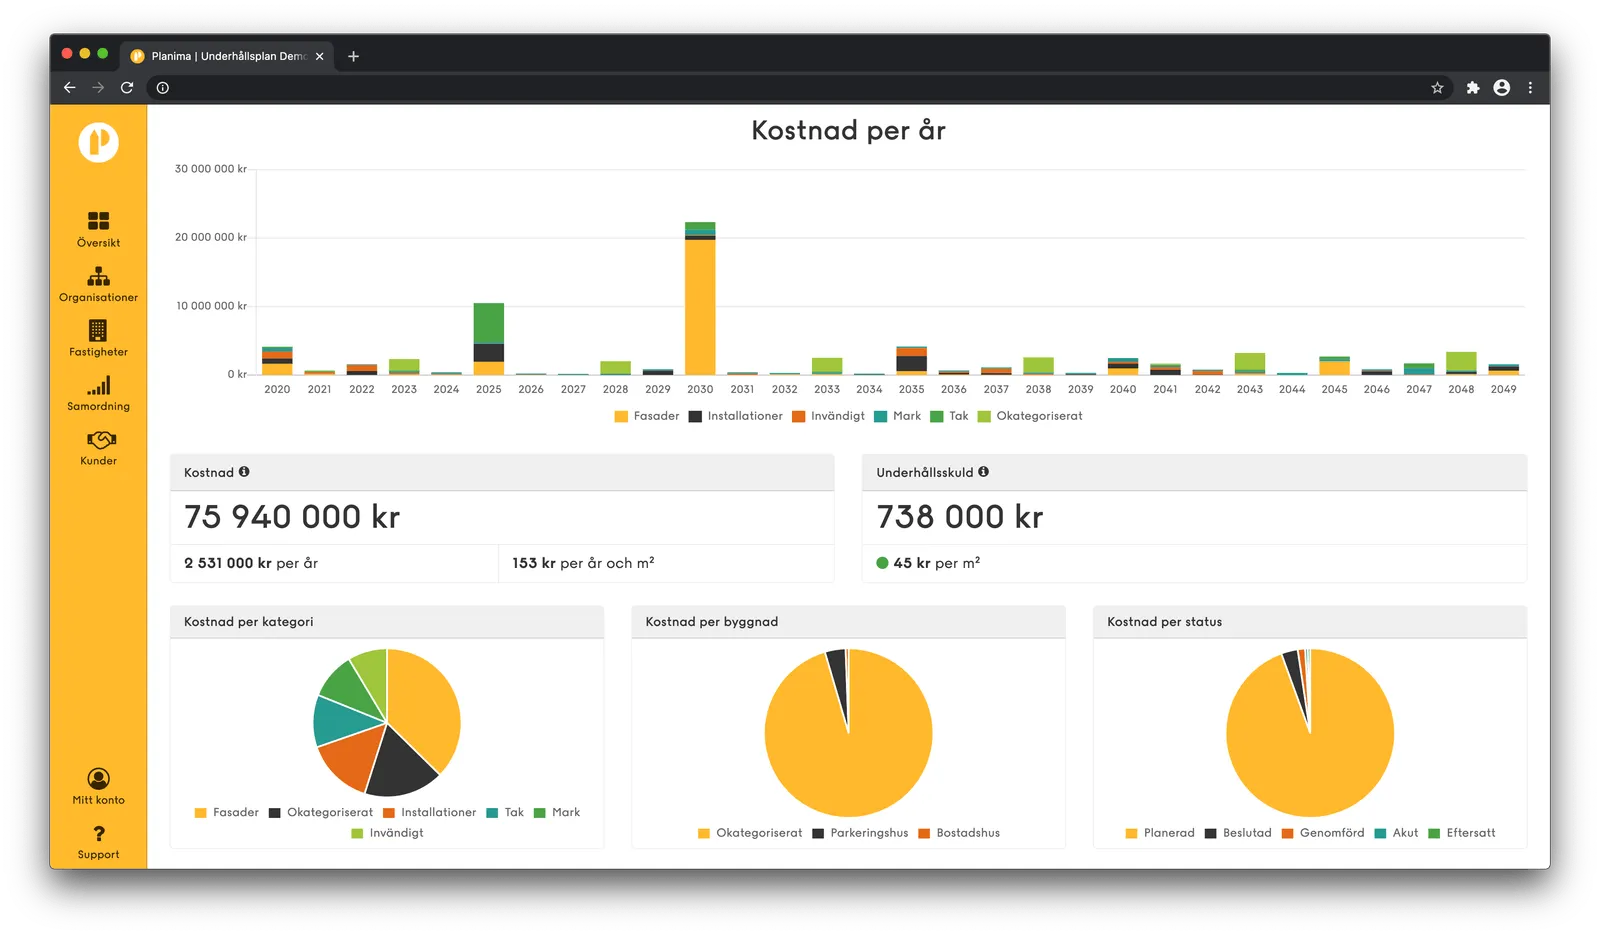Open the browser profile avatar icon
The height and width of the screenshot is (935, 1600).
[x=1502, y=88]
